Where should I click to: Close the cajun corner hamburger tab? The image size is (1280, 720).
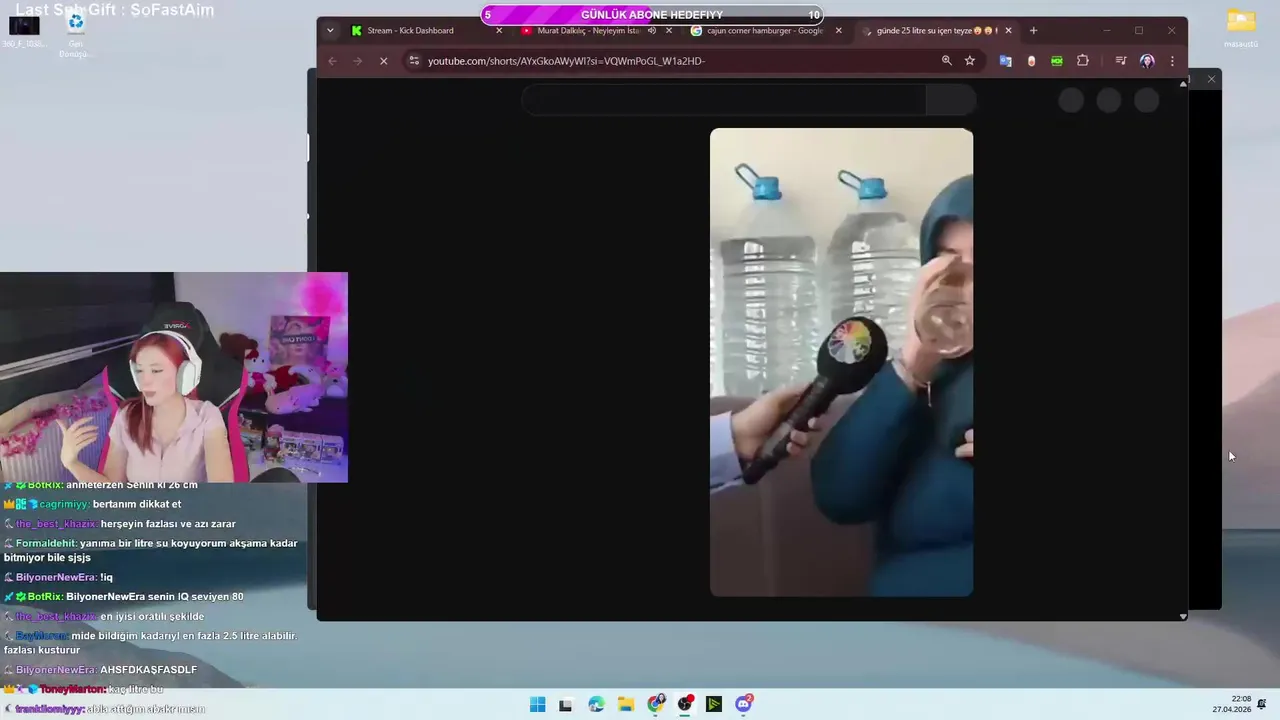pos(838,30)
